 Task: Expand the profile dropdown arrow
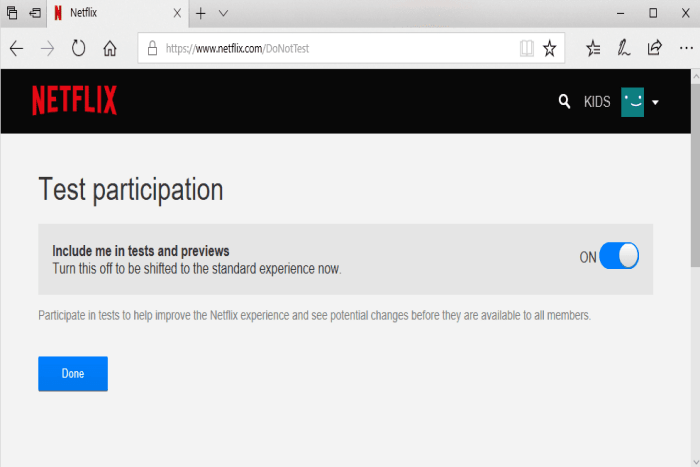point(655,103)
